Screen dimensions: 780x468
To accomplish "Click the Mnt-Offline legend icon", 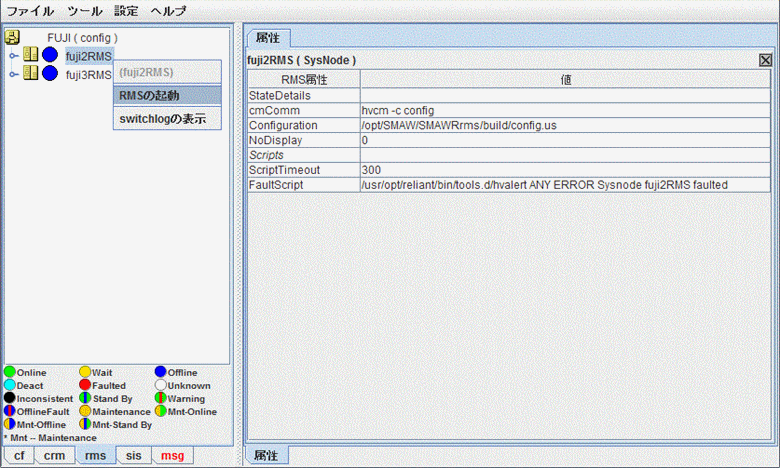I will click(10, 424).
